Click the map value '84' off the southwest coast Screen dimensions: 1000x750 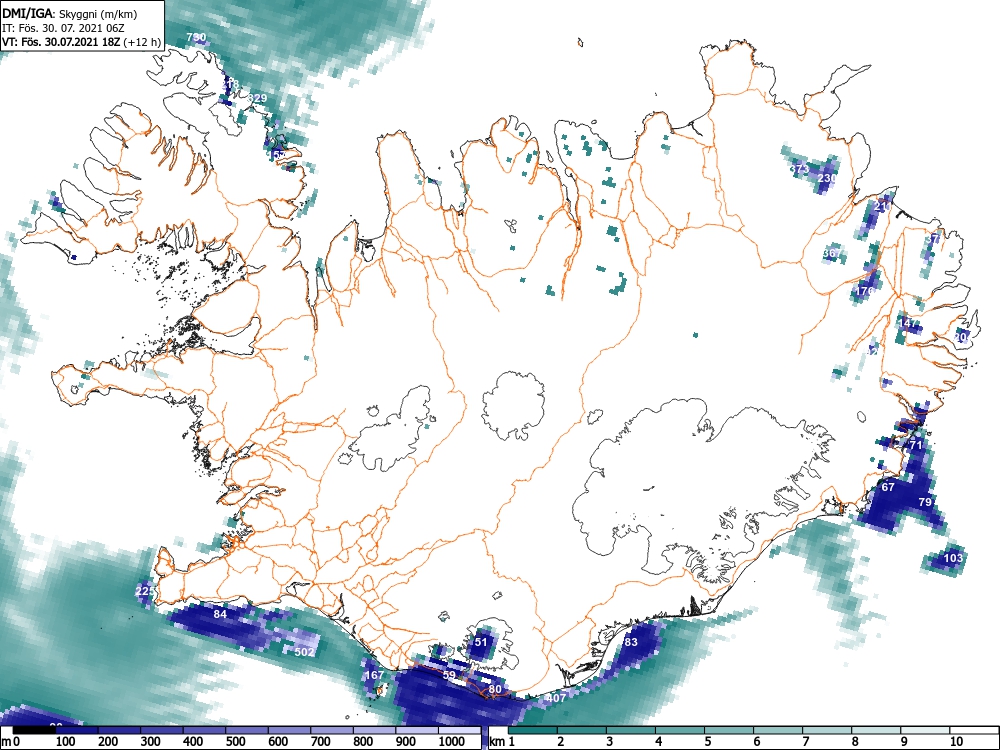pos(220,614)
